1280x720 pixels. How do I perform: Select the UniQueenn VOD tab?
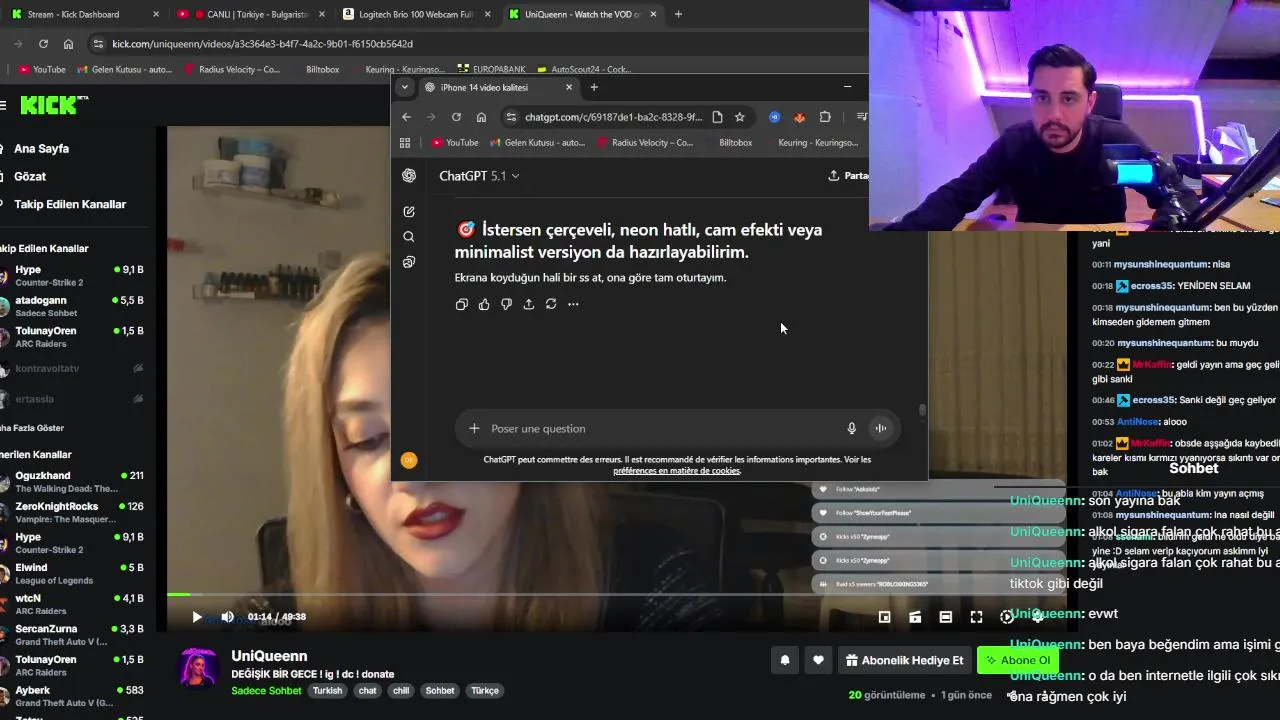pos(582,14)
